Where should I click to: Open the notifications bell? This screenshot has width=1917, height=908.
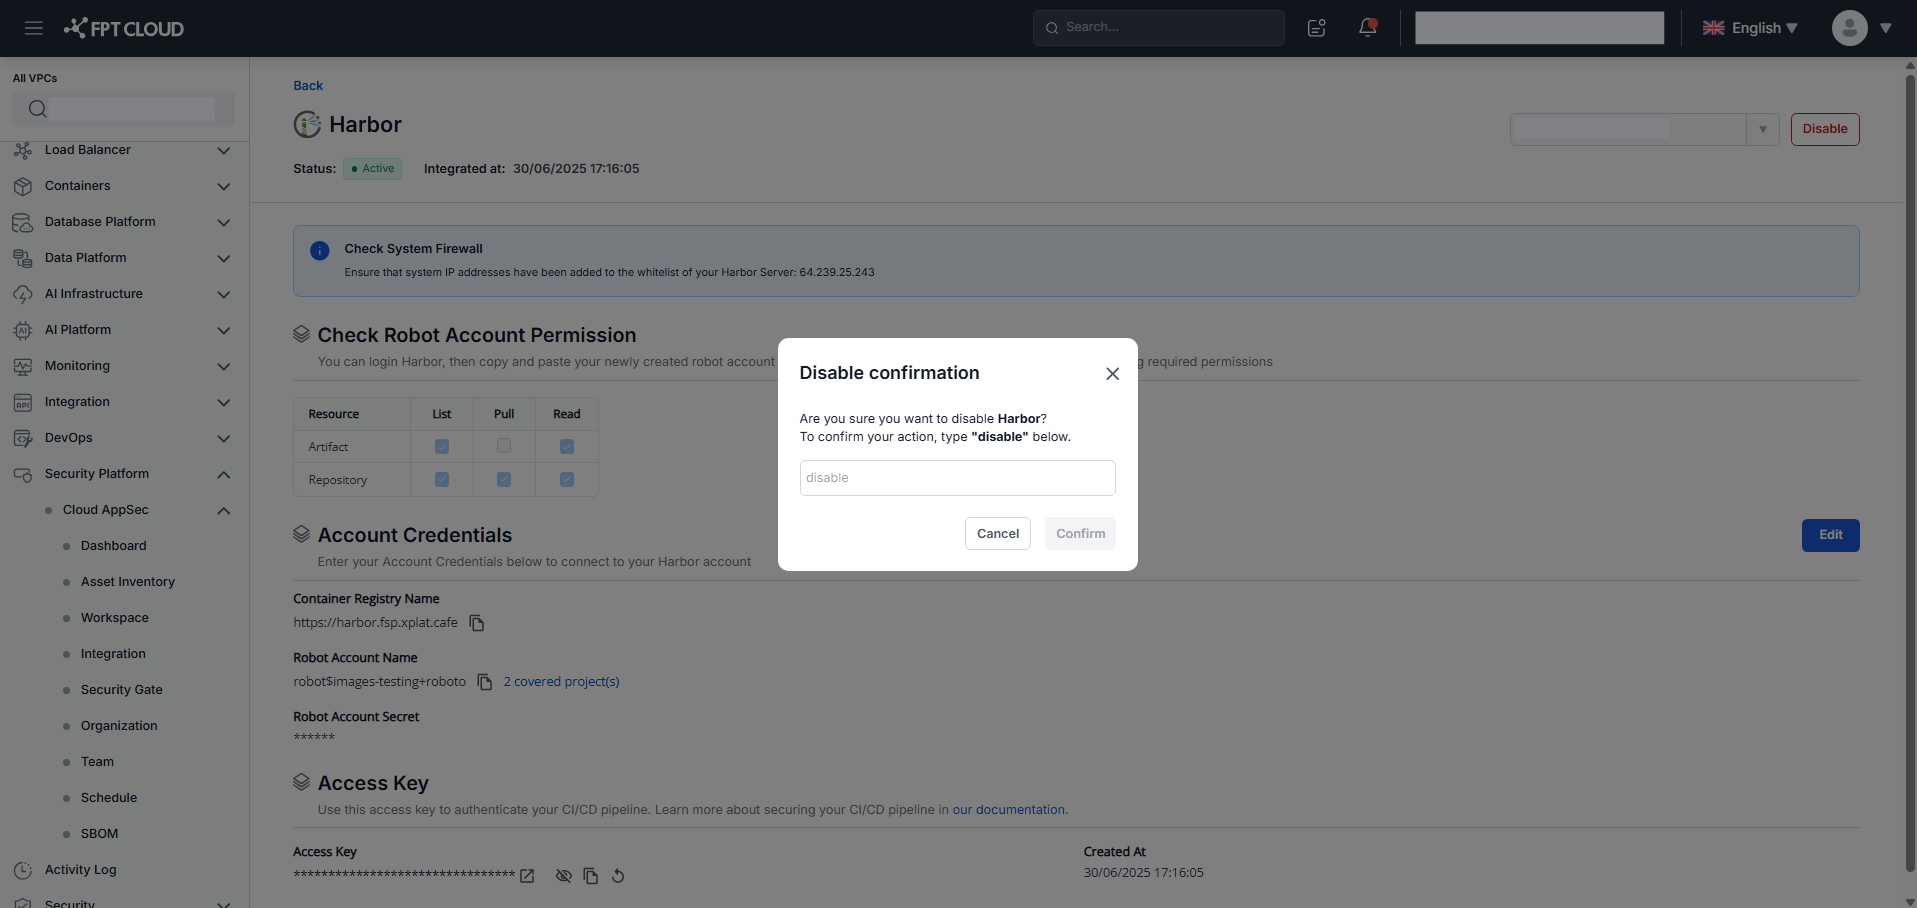tap(1368, 27)
